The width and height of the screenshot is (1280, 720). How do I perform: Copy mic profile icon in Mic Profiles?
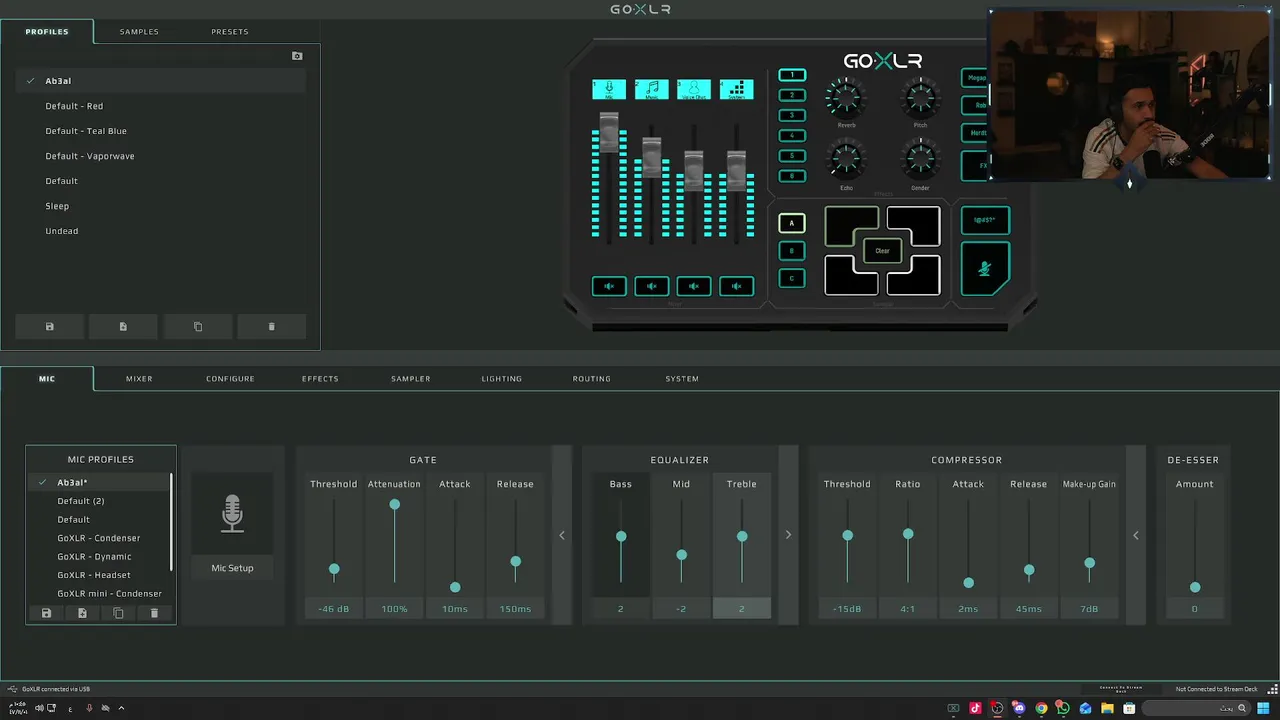tap(118, 613)
